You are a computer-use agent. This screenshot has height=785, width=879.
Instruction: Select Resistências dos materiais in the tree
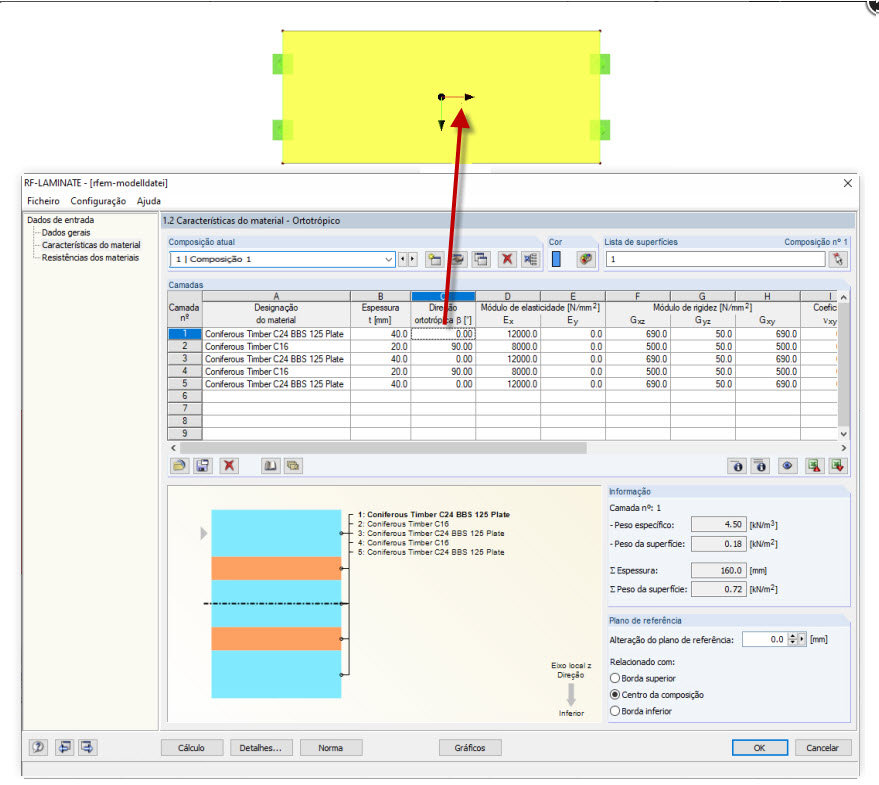click(x=90, y=258)
